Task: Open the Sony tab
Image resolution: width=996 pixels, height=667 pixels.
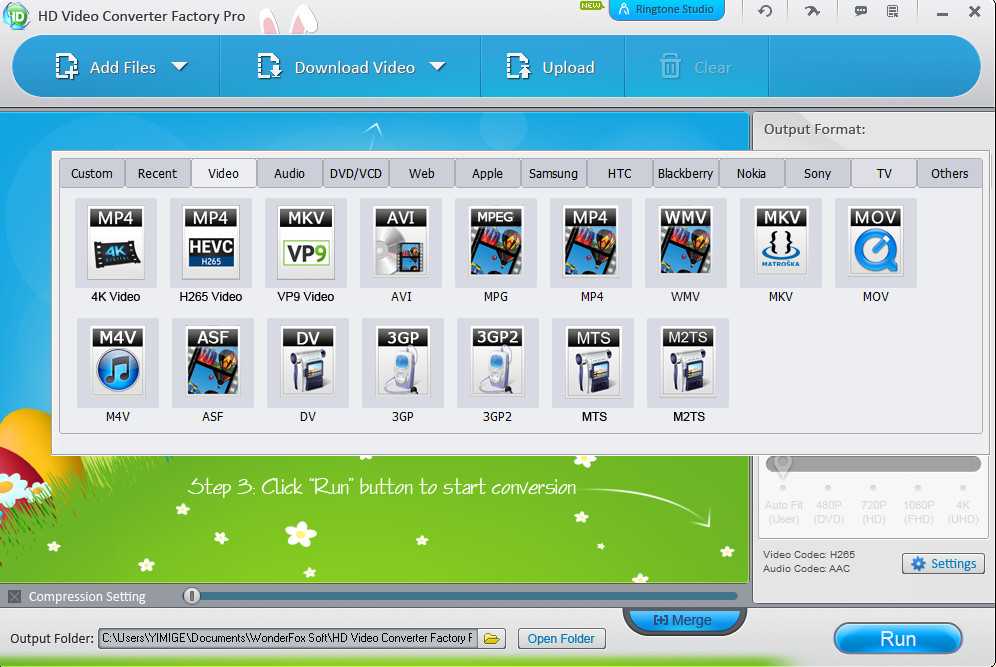Action: 818,173
